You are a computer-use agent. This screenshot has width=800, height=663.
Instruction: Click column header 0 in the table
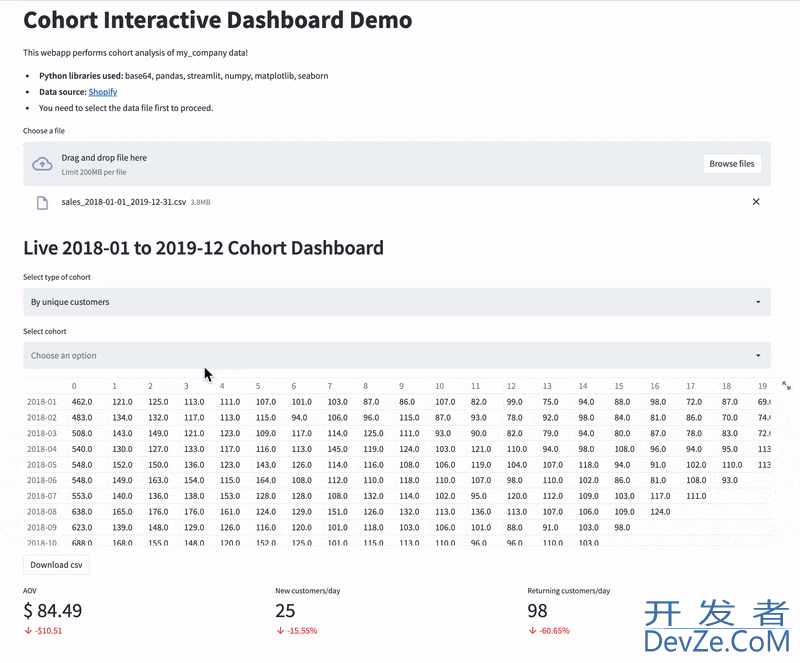coord(74,386)
